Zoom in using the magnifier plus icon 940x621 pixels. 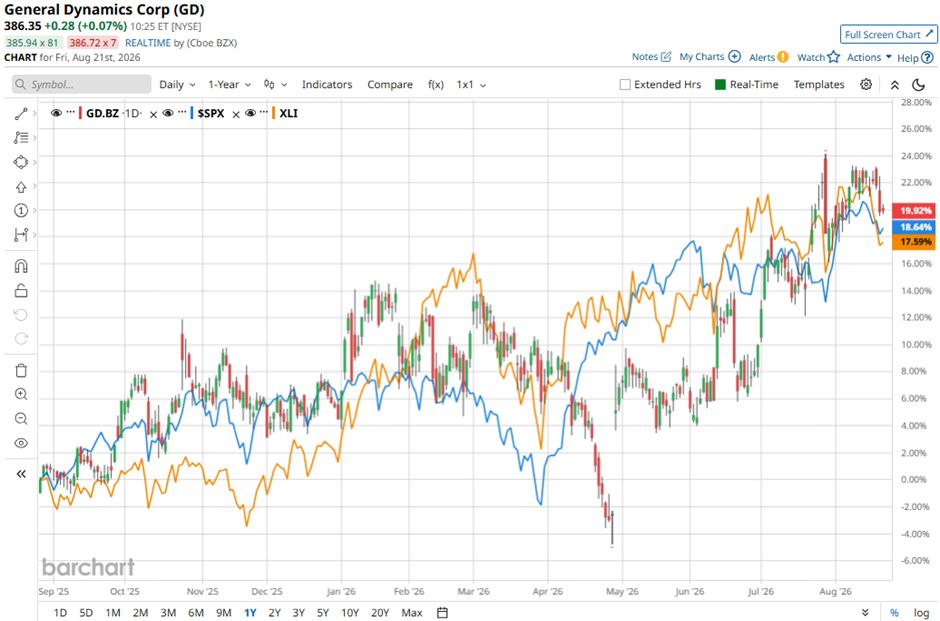tap(21, 394)
